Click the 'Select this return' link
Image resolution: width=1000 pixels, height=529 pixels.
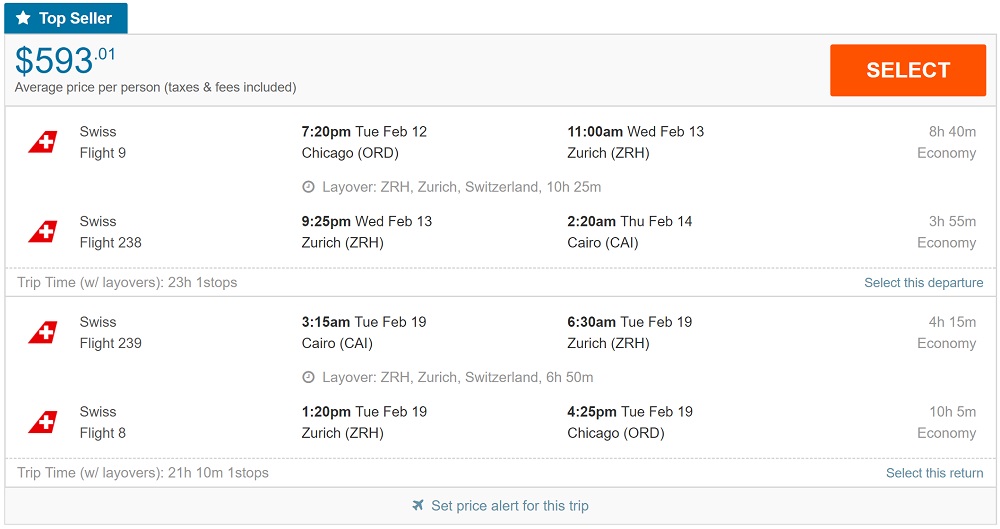click(x=934, y=473)
